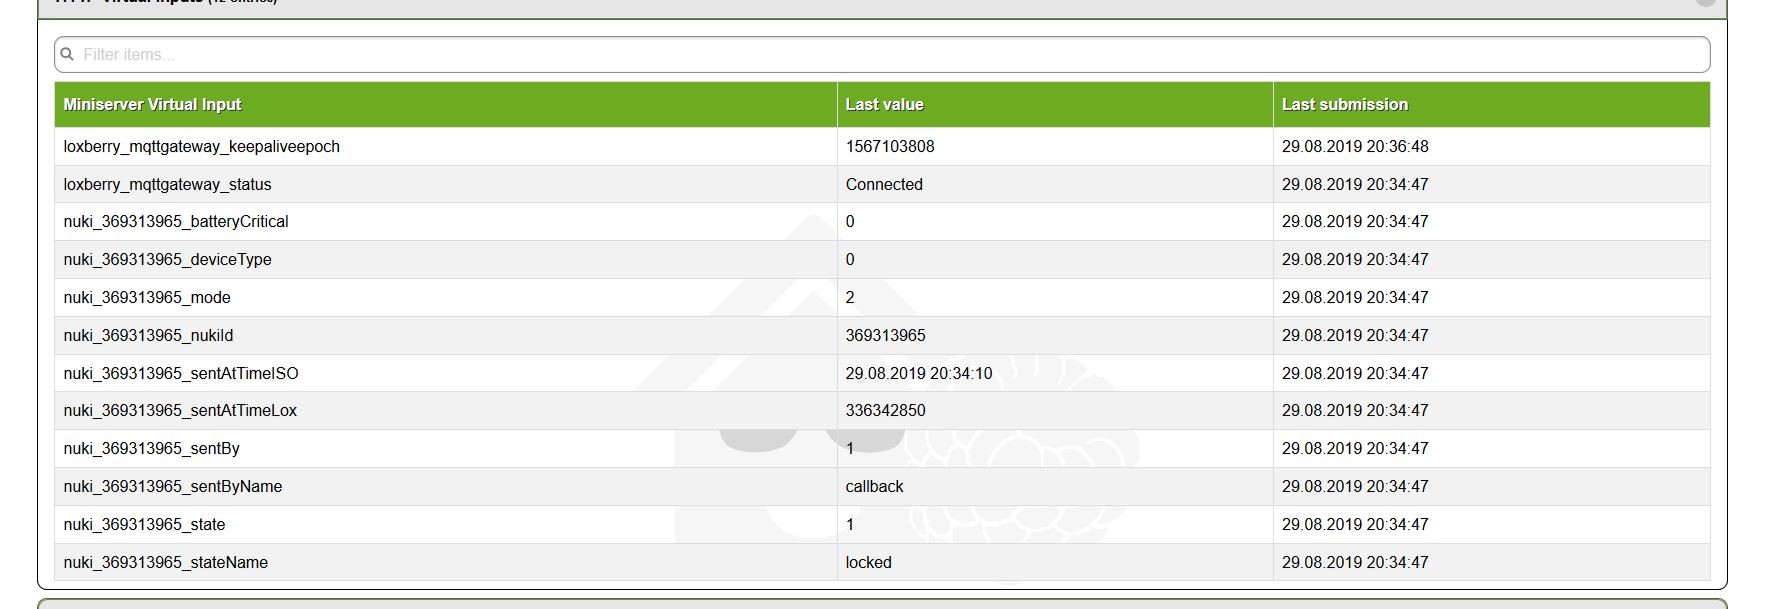Sort by Miniserver Virtual Input column header
Image resolution: width=1767 pixels, height=609 pixels.
(x=152, y=104)
